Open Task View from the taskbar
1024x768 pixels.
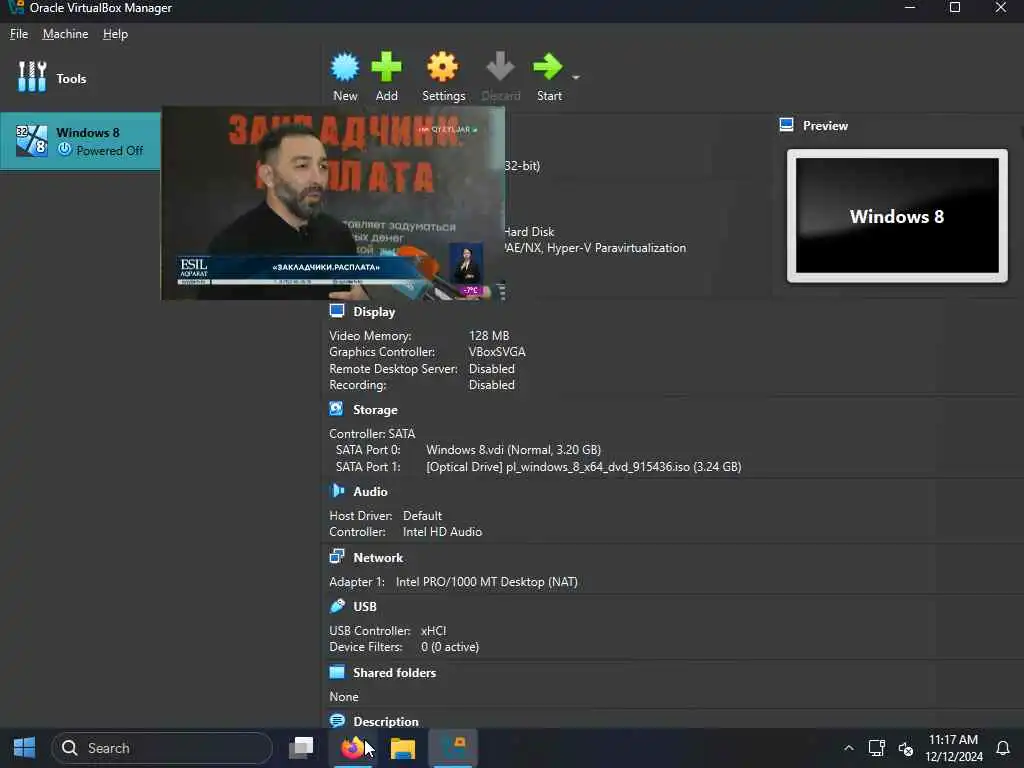coord(301,748)
